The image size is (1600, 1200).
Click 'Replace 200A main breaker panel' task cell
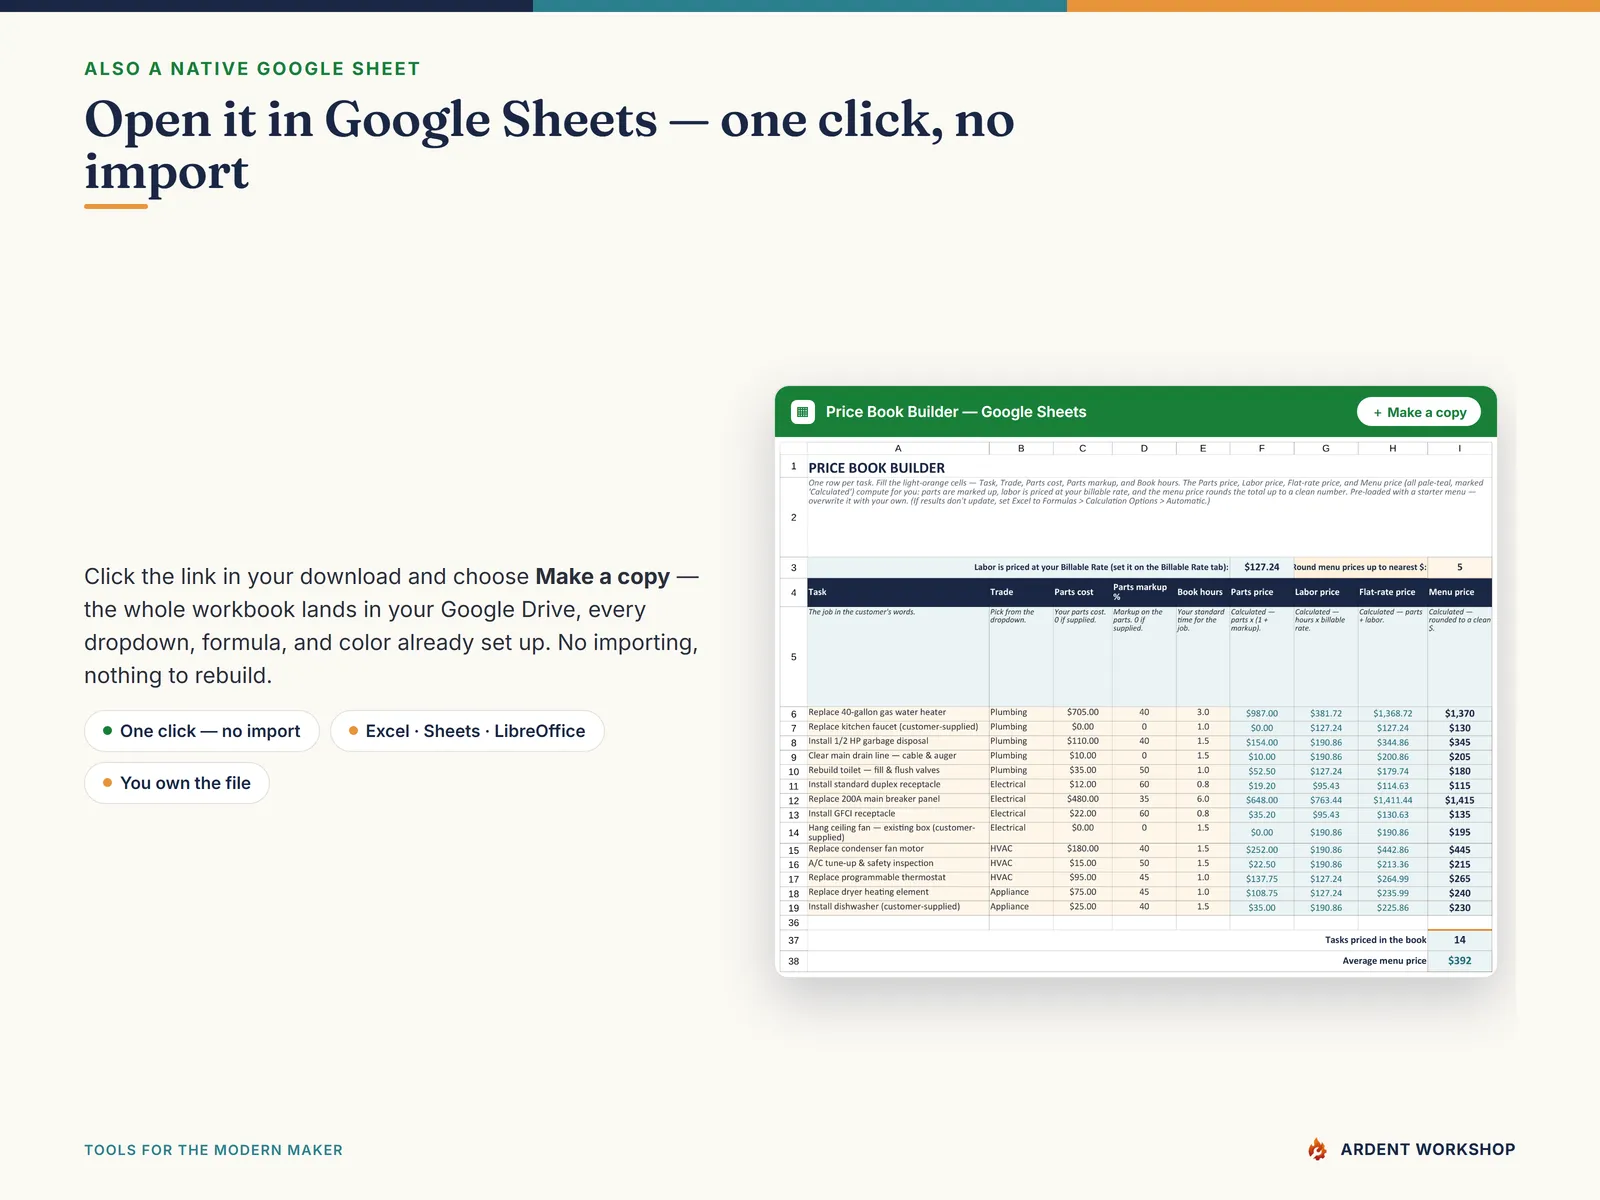(x=898, y=799)
